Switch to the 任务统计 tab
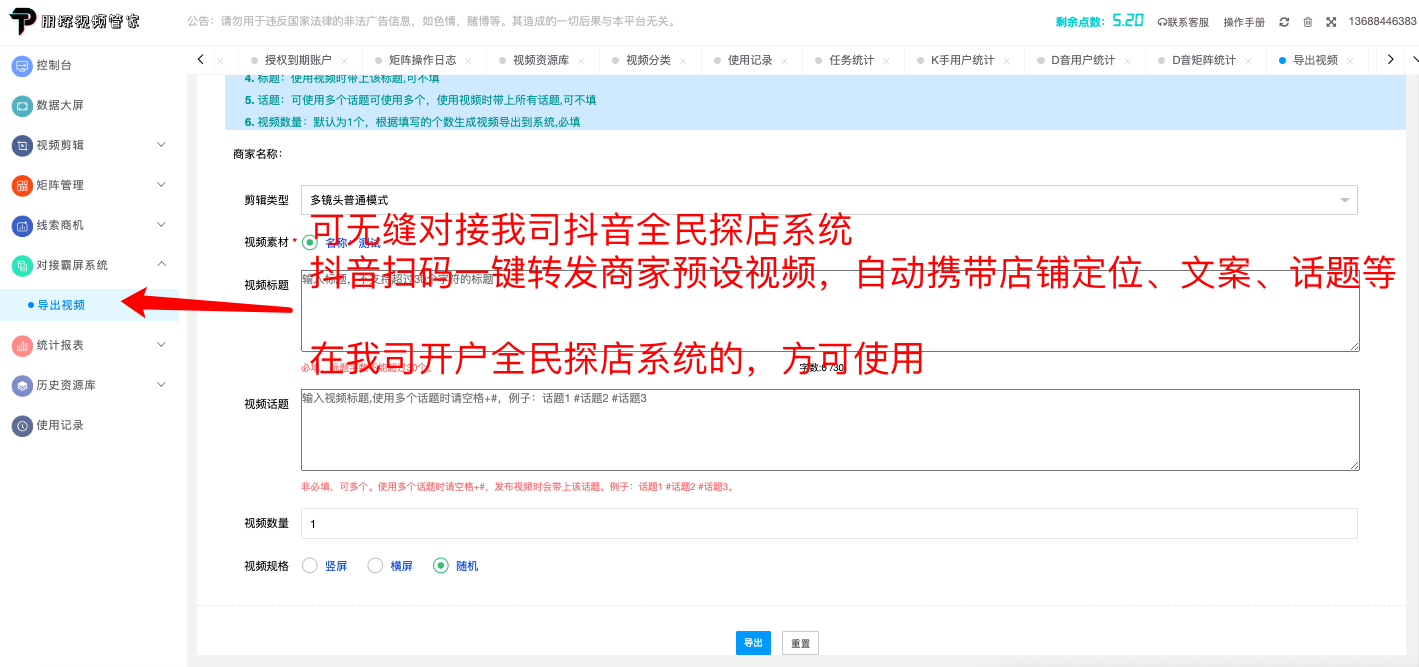The image size is (1419, 667). (x=852, y=61)
